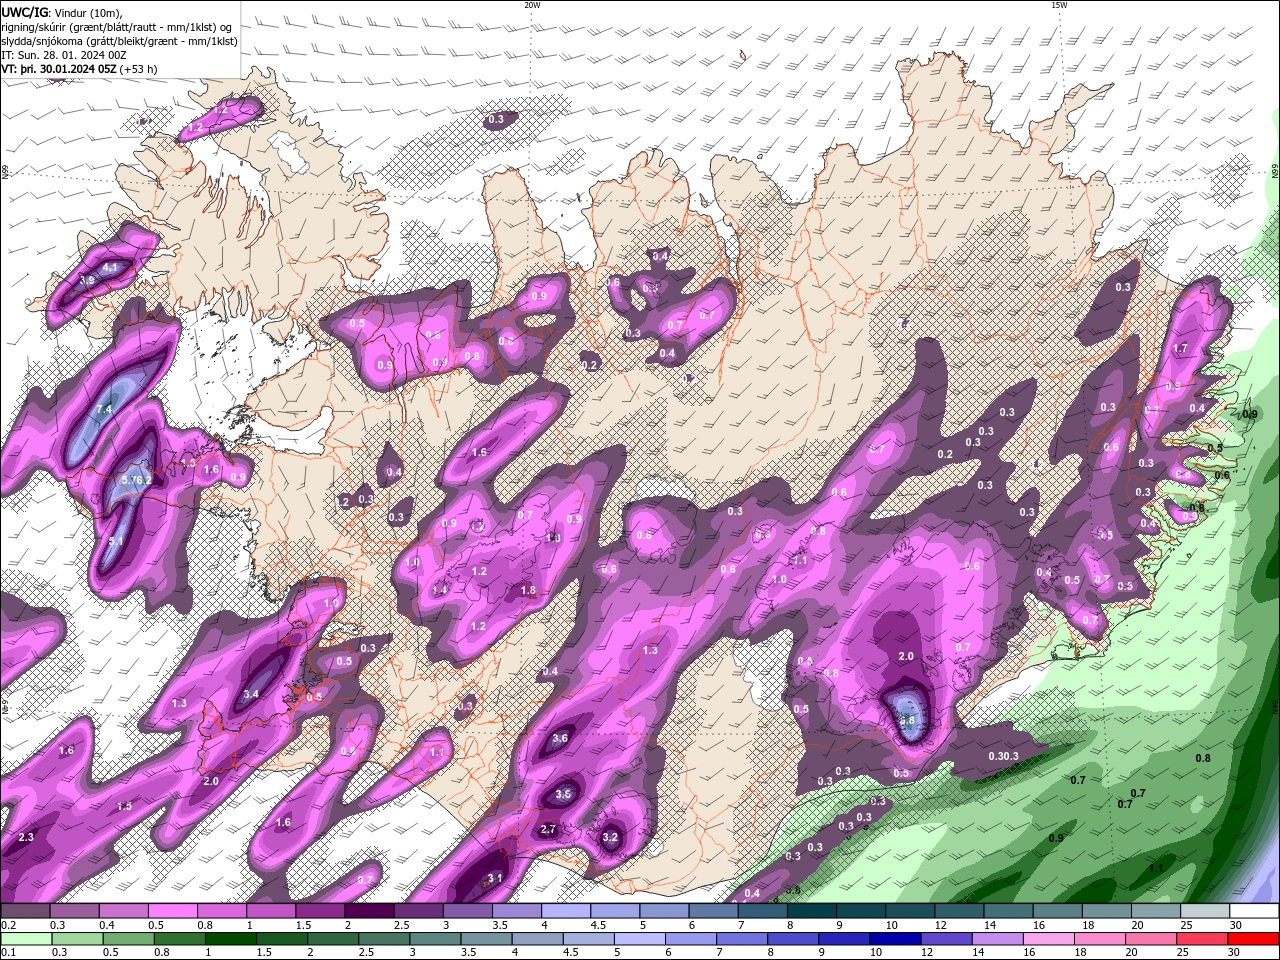This screenshot has width=1280, height=960.
Task: Click the '(+53 h)' forecast offset text
Action: [138, 69]
